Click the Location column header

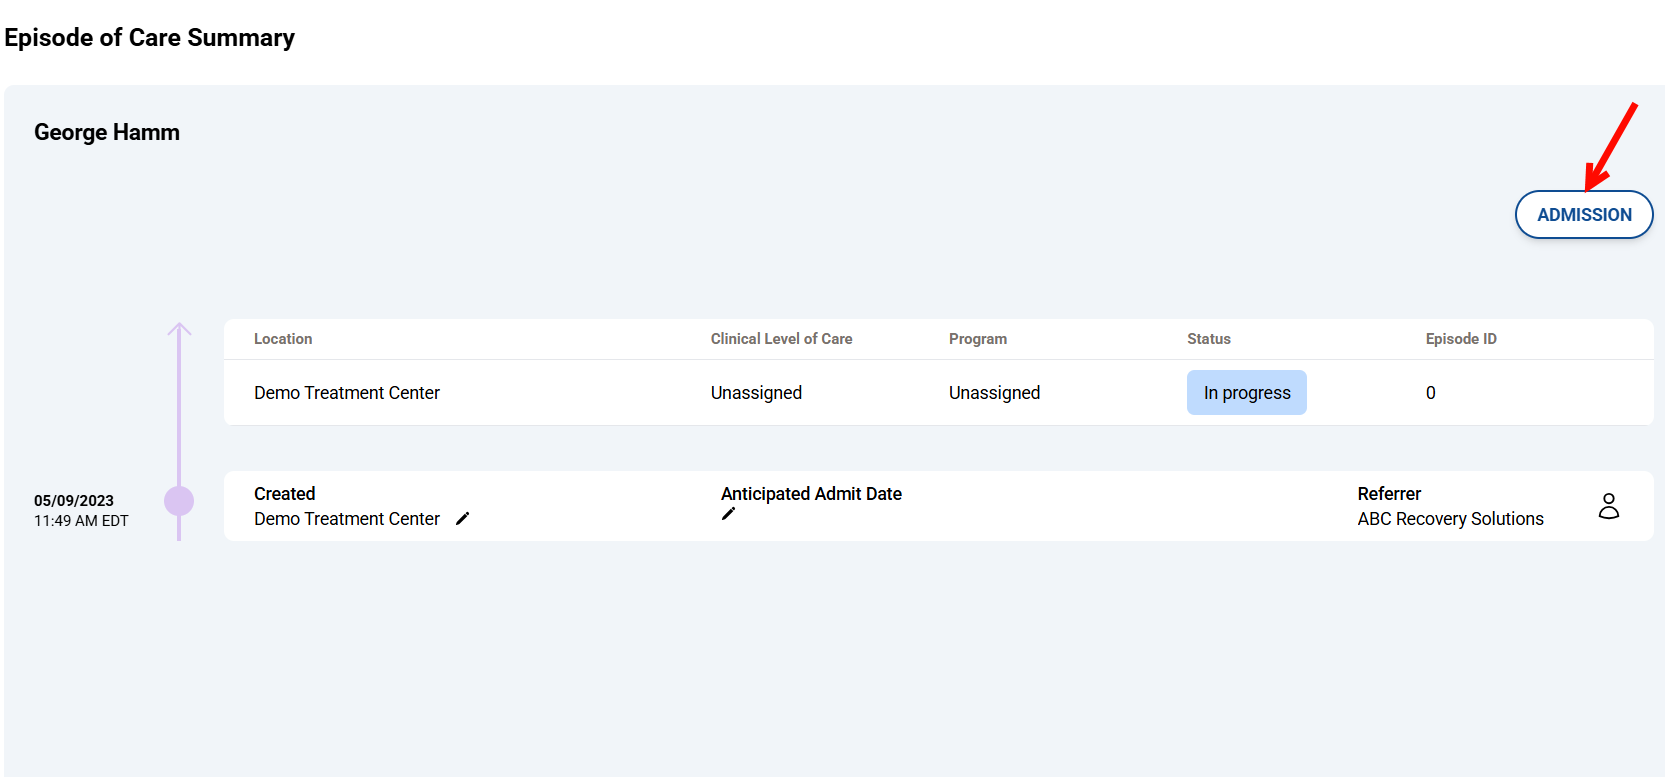(283, 339)
